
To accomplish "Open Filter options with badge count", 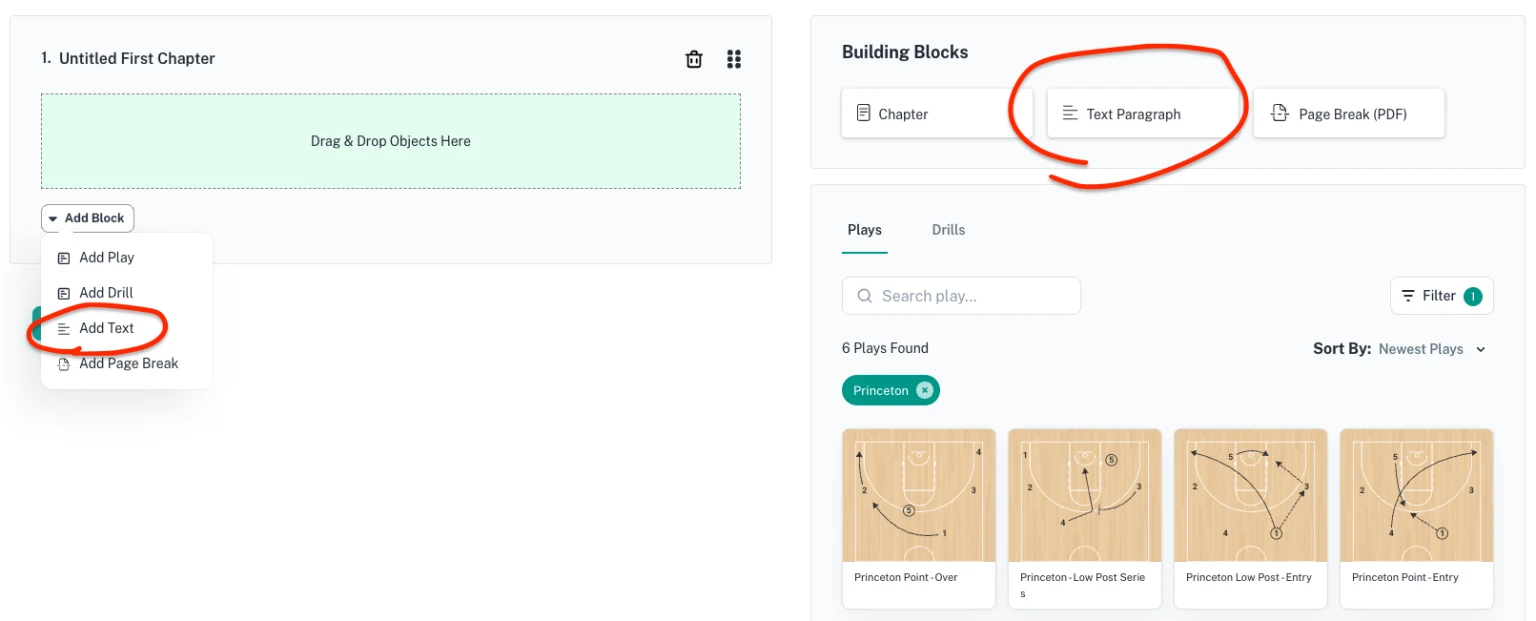I will tap(1441, 296).
